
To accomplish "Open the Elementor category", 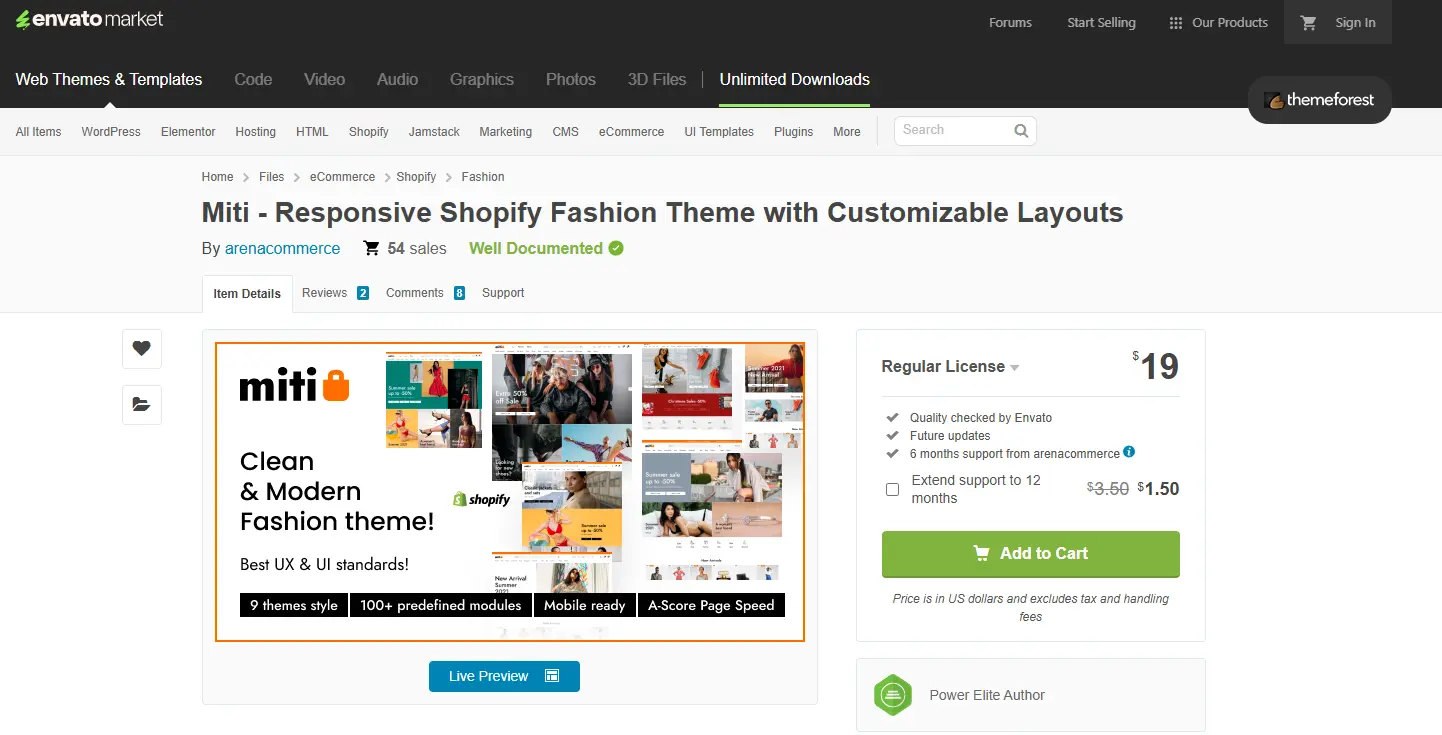I will 188,132.
